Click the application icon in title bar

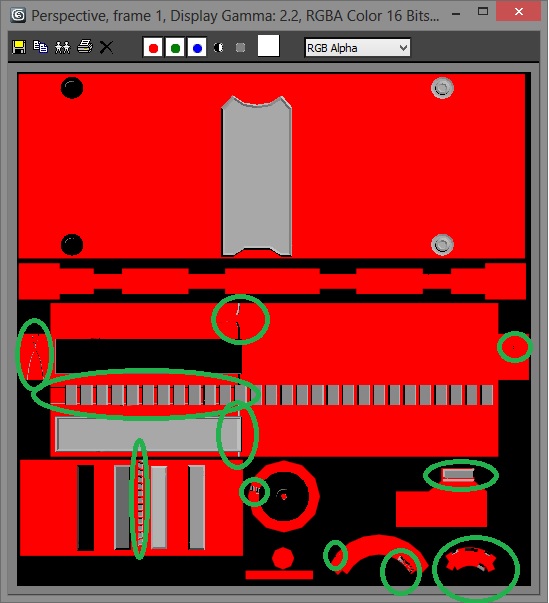(18, 15)
